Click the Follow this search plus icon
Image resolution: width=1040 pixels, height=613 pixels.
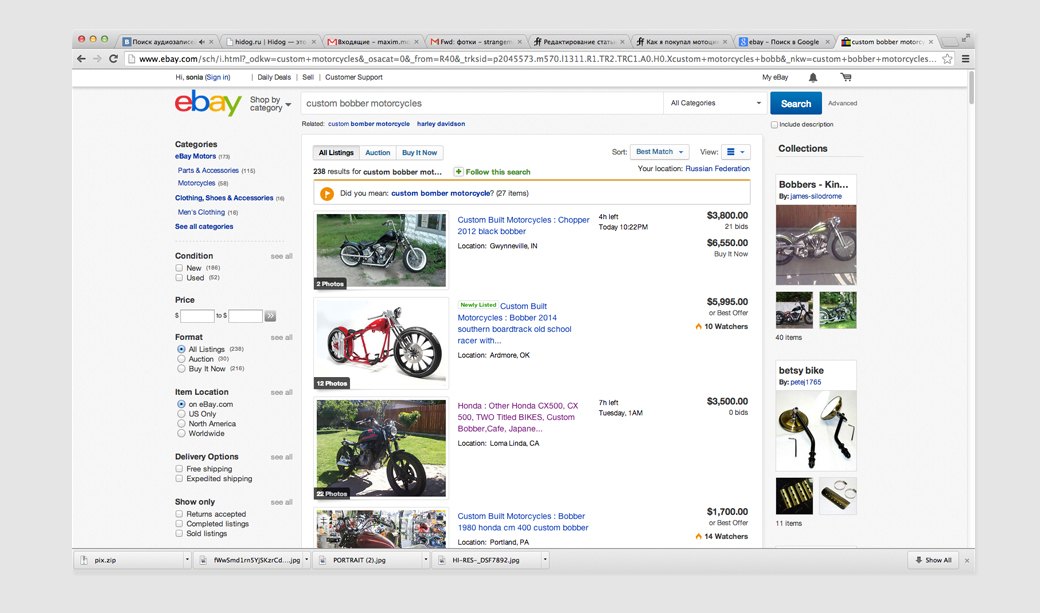coord(458,172)
